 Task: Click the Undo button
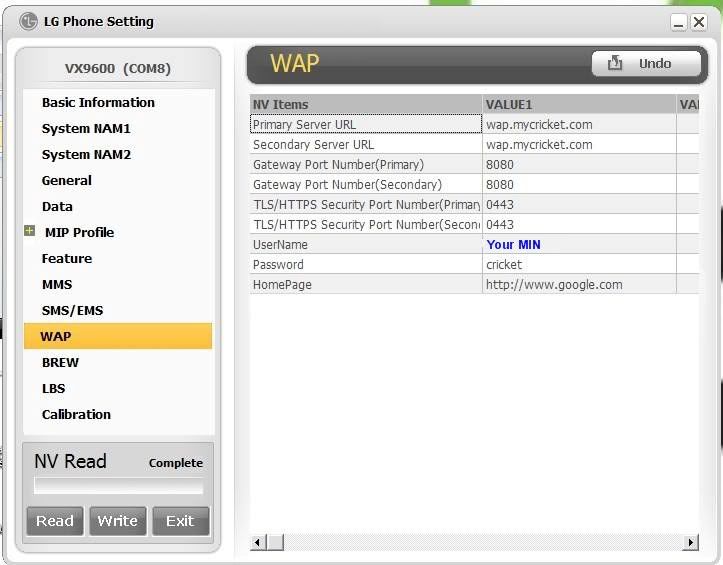click(646, 63)
